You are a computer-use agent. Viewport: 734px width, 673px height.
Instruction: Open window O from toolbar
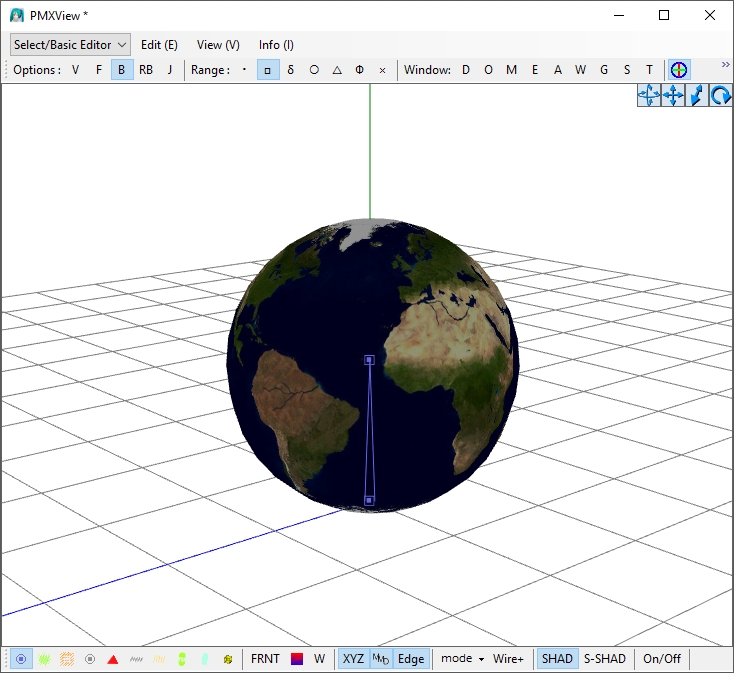(x=488, y=70)
